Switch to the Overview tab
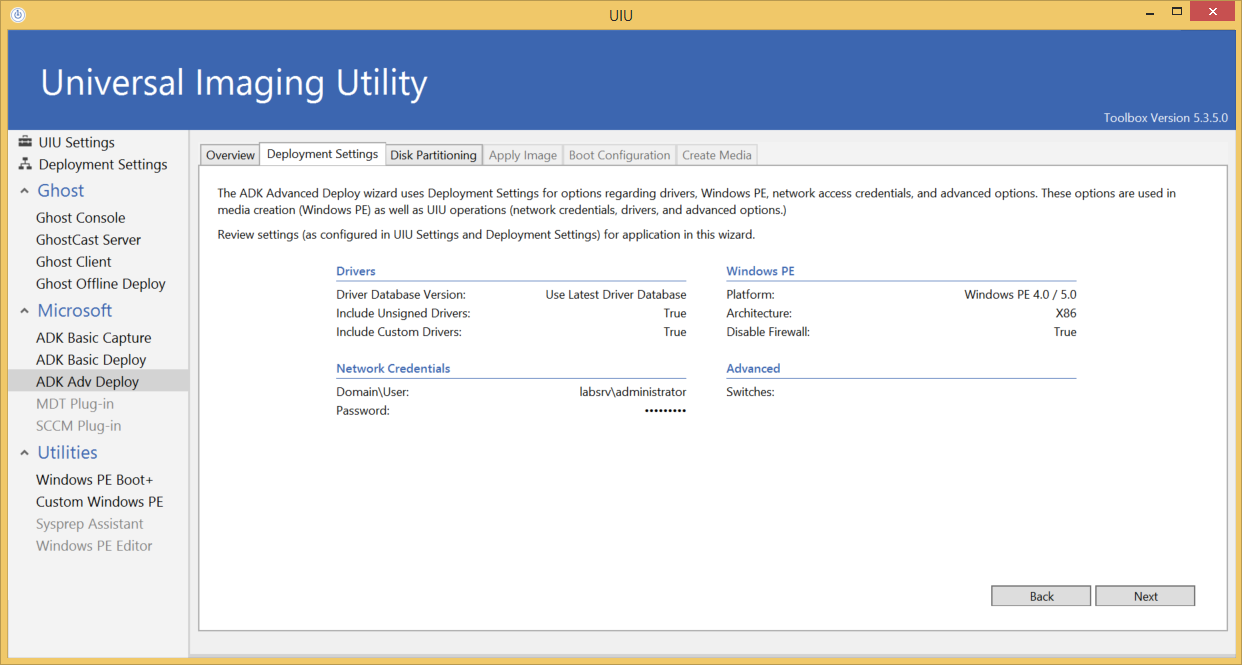 coord(231,155)
